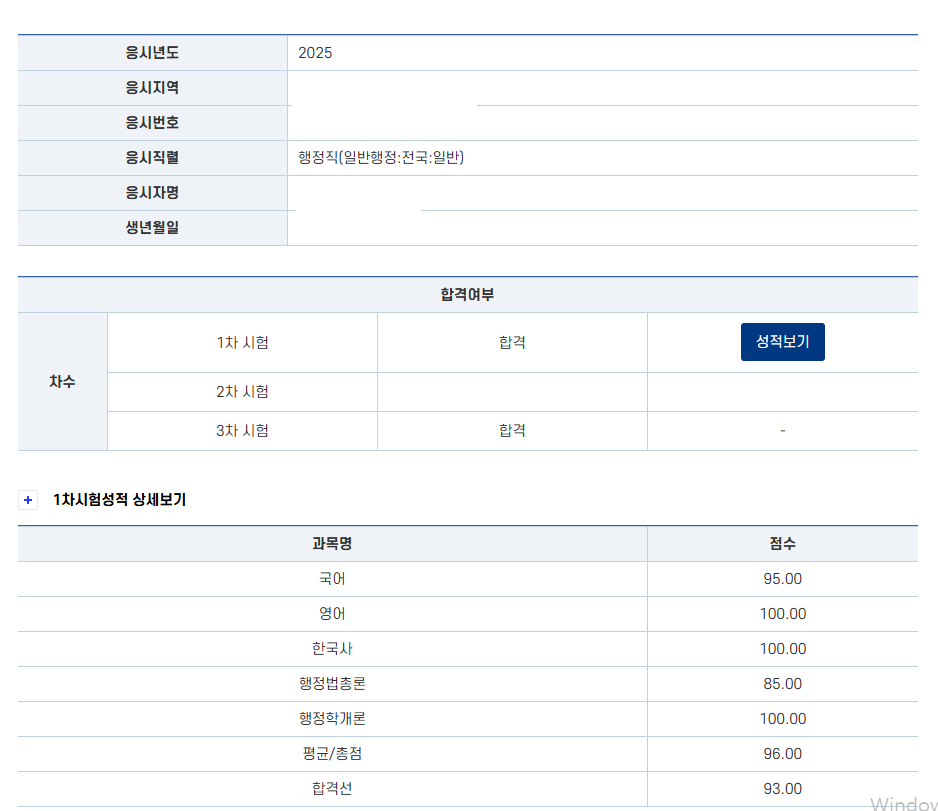Select the 2차 시험 row cell
This screenshot has width=938, height=811.
coord(242,392)
